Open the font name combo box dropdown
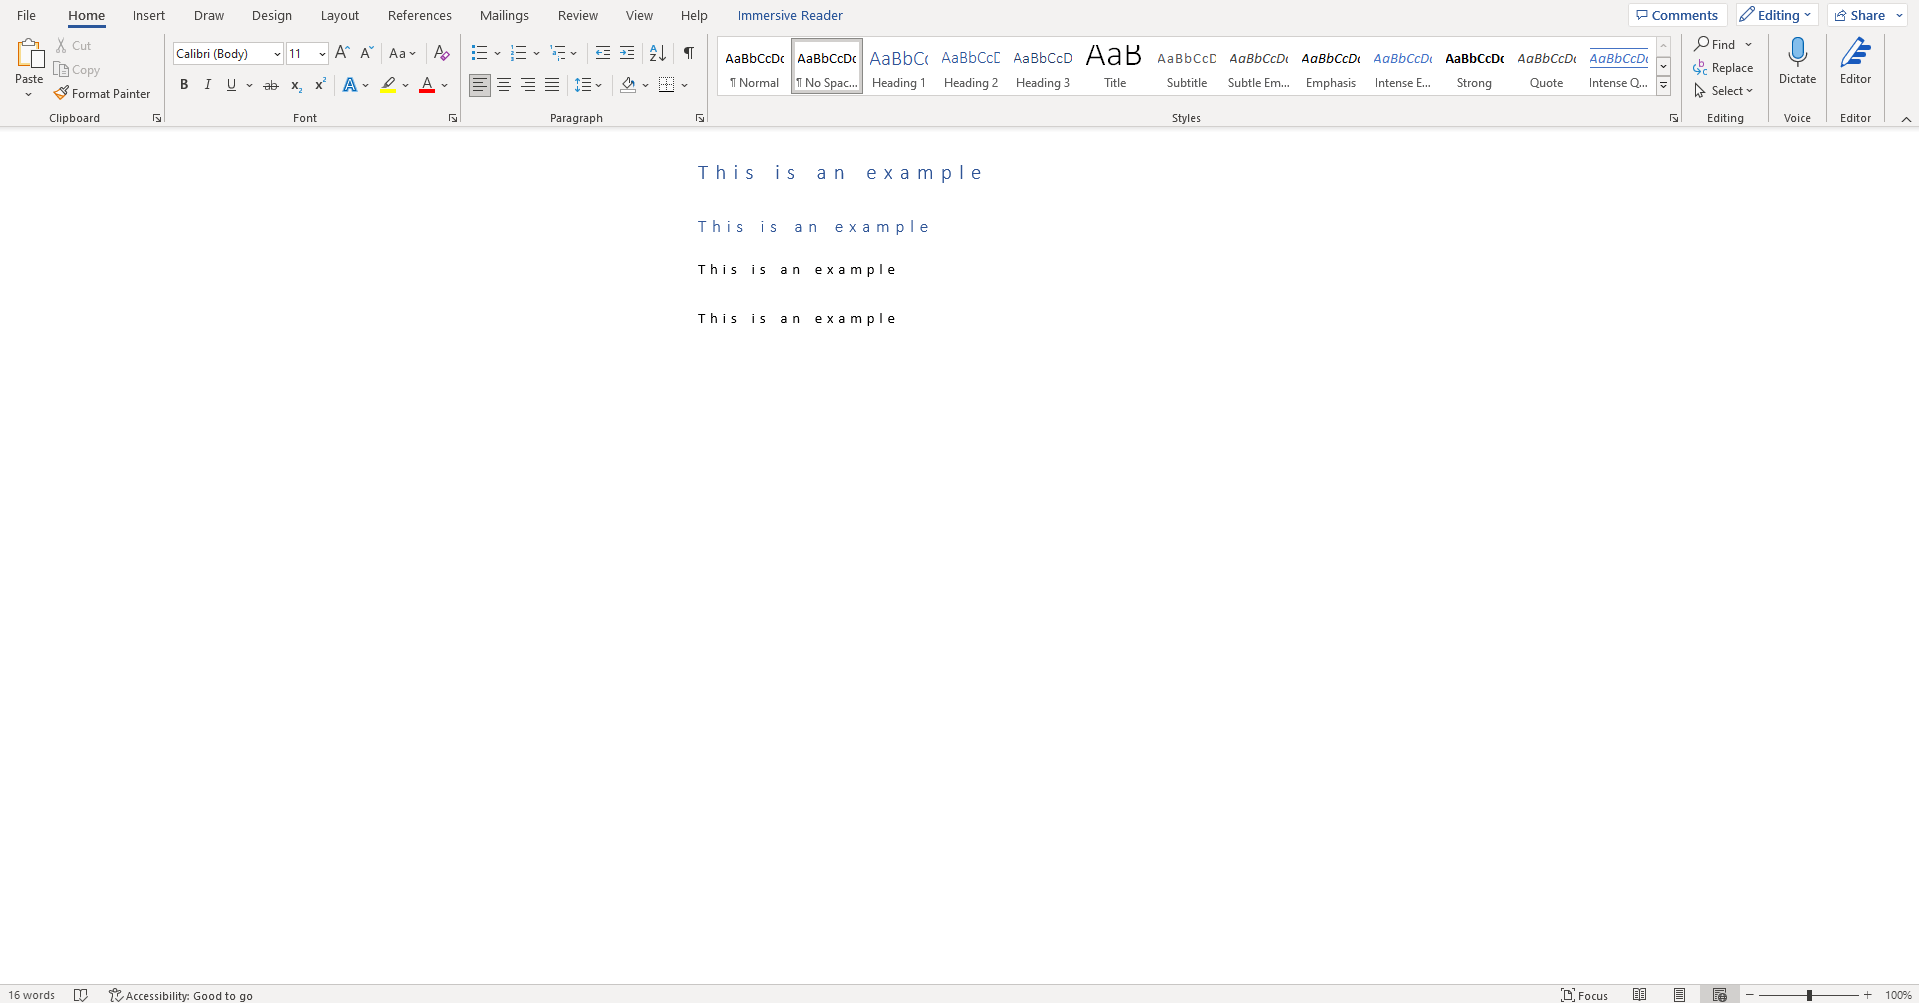This screenshot has width=1919, height=1003. (277, 54)
